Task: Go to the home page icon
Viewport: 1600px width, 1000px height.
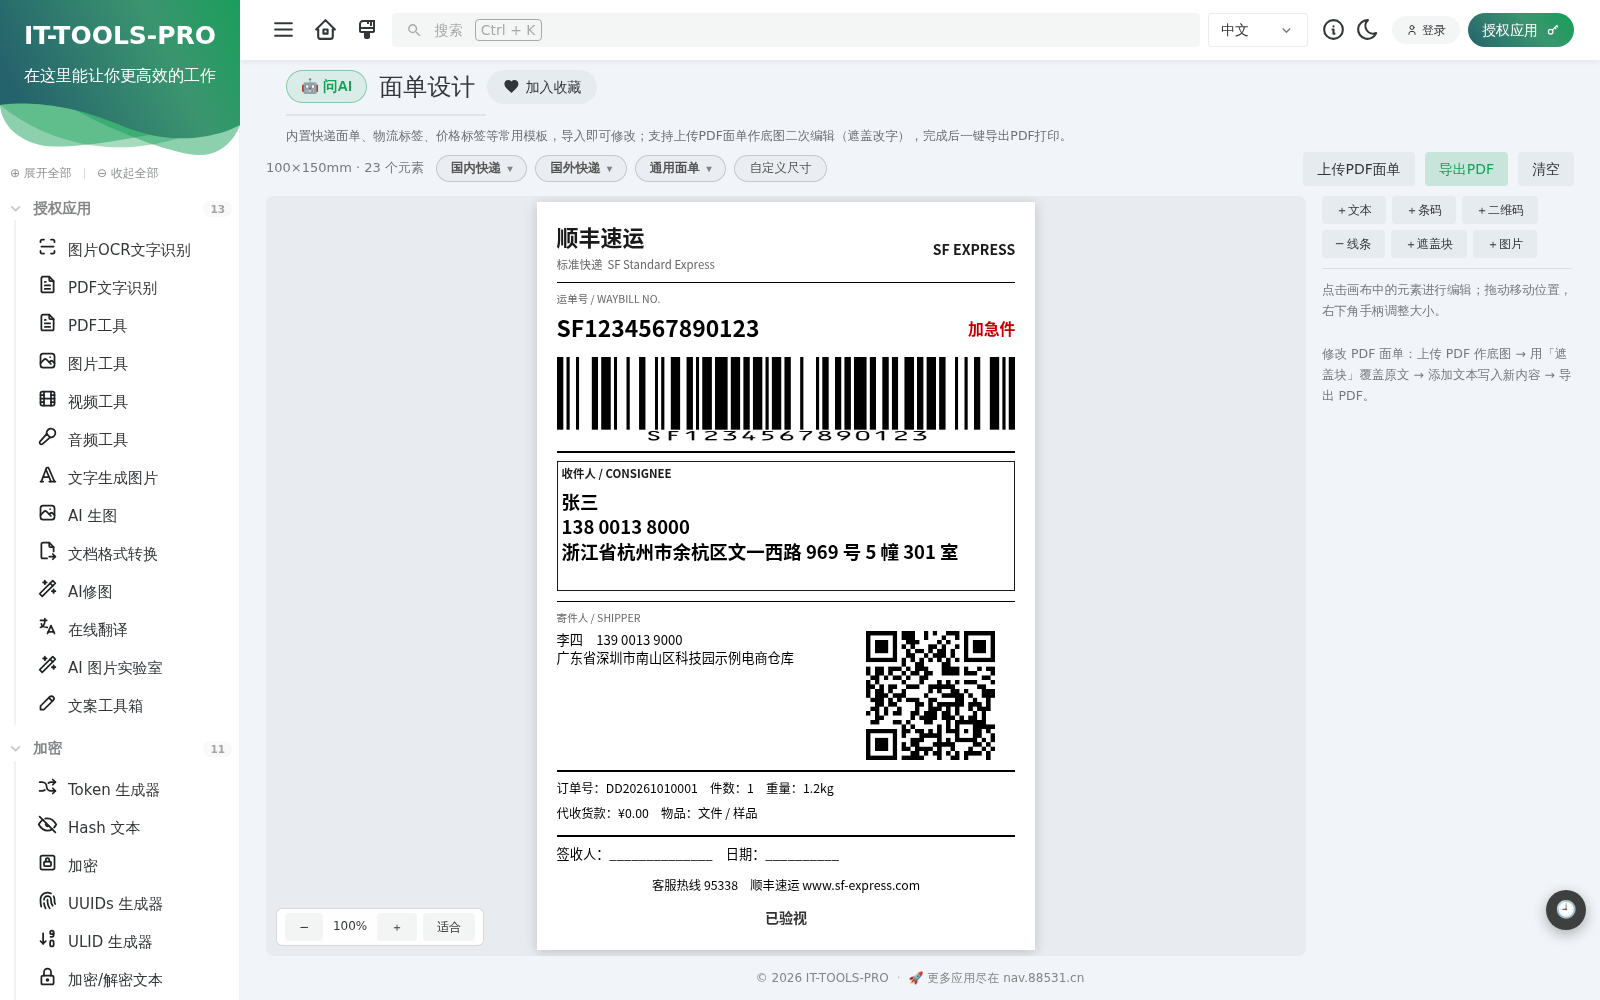Action: click(x=325, y=30)
